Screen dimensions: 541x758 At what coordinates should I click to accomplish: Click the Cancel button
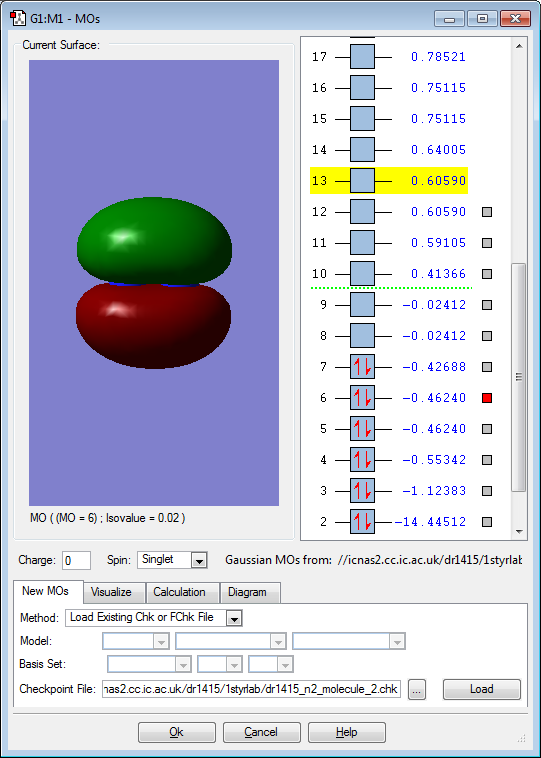(262, 732)
